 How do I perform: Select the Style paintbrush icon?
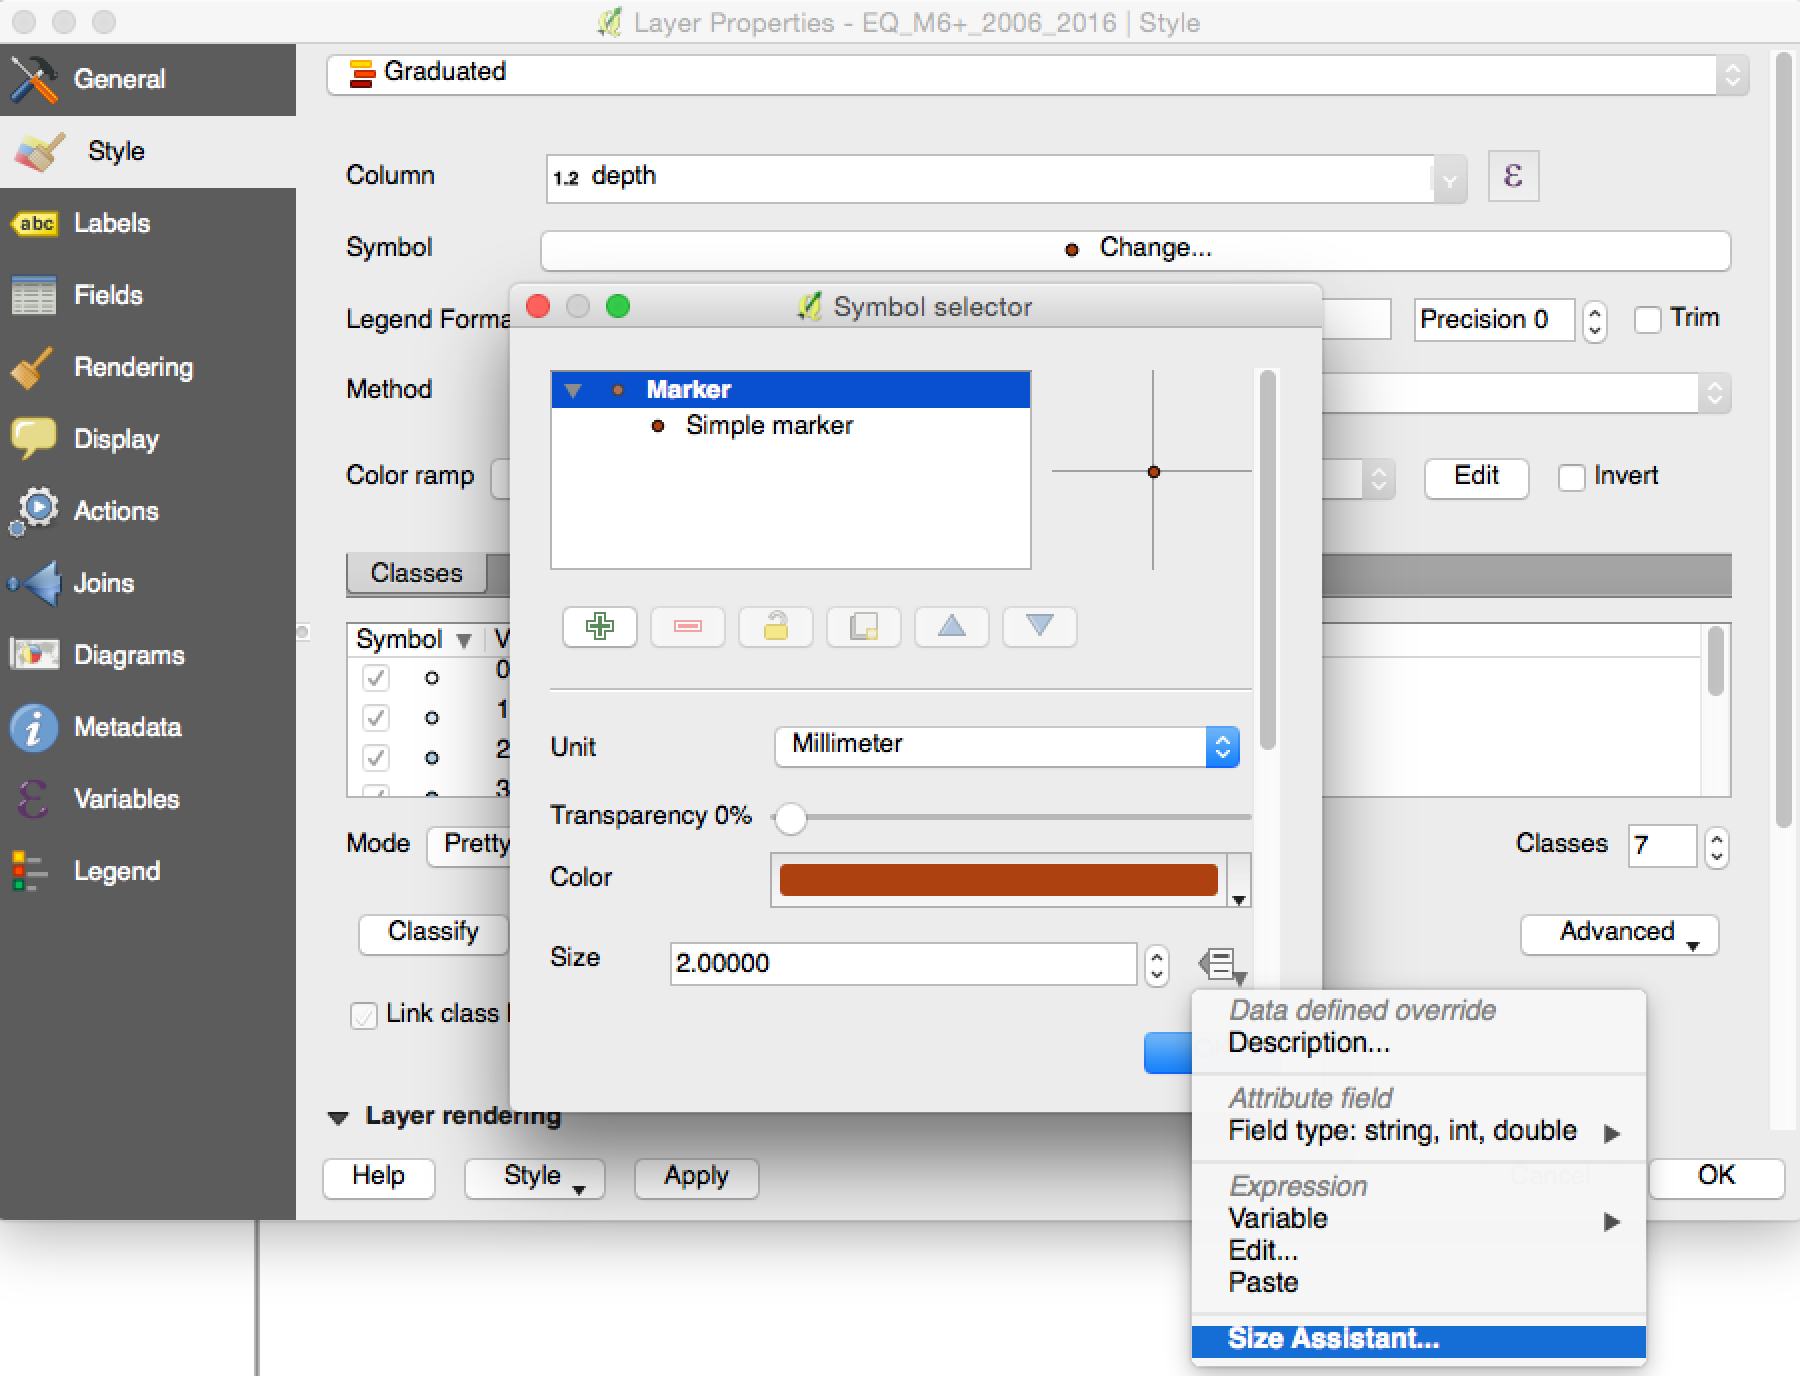point(40,152)
